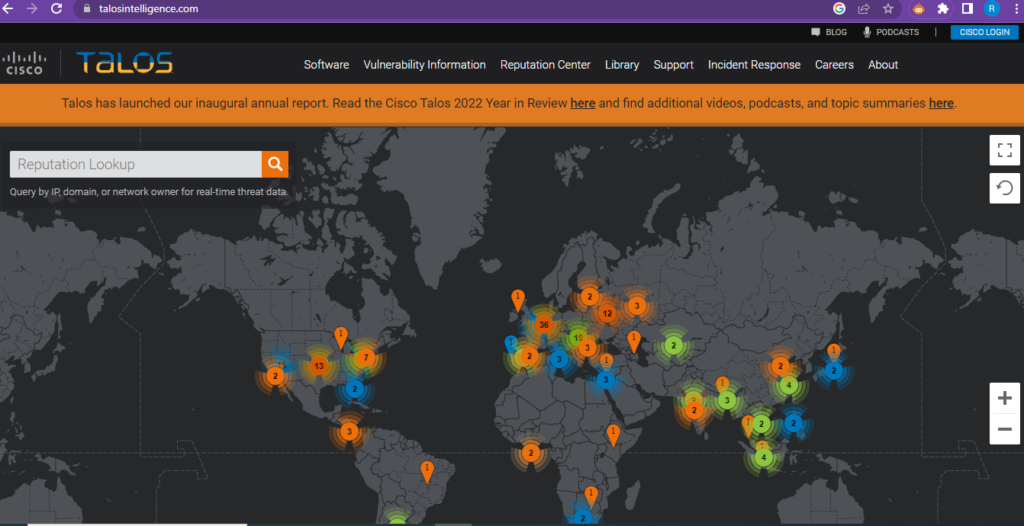The width and height of the screenshot is (1024, 526).
Task: Open the About menu
Action: 883,65
